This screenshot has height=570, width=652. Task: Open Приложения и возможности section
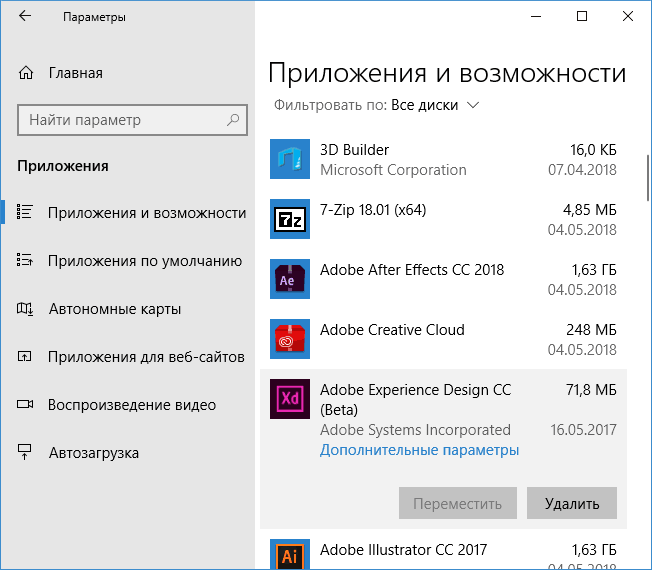pos(127,212)
